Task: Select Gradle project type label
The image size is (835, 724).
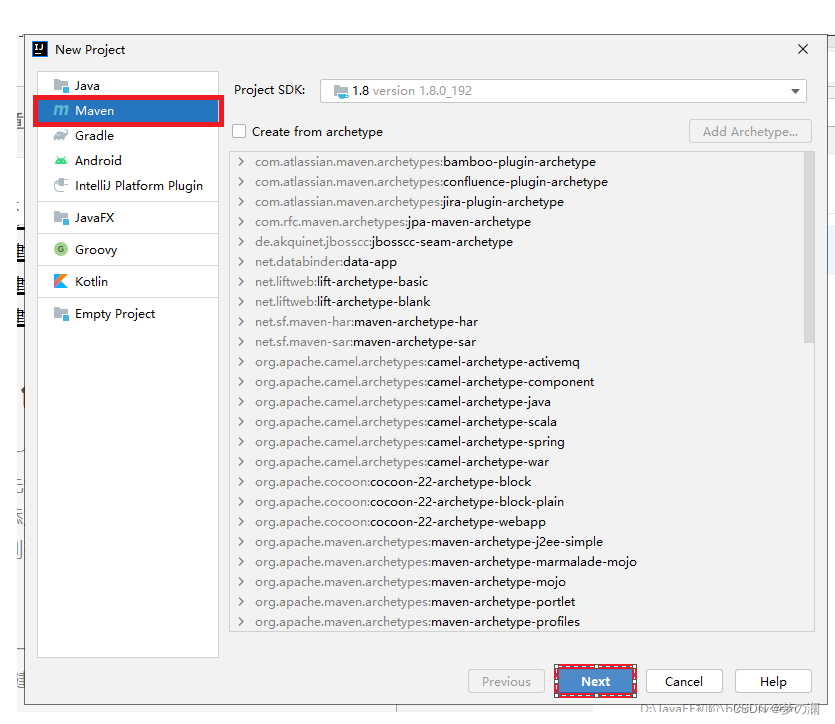Action: [x=94, y=135]
